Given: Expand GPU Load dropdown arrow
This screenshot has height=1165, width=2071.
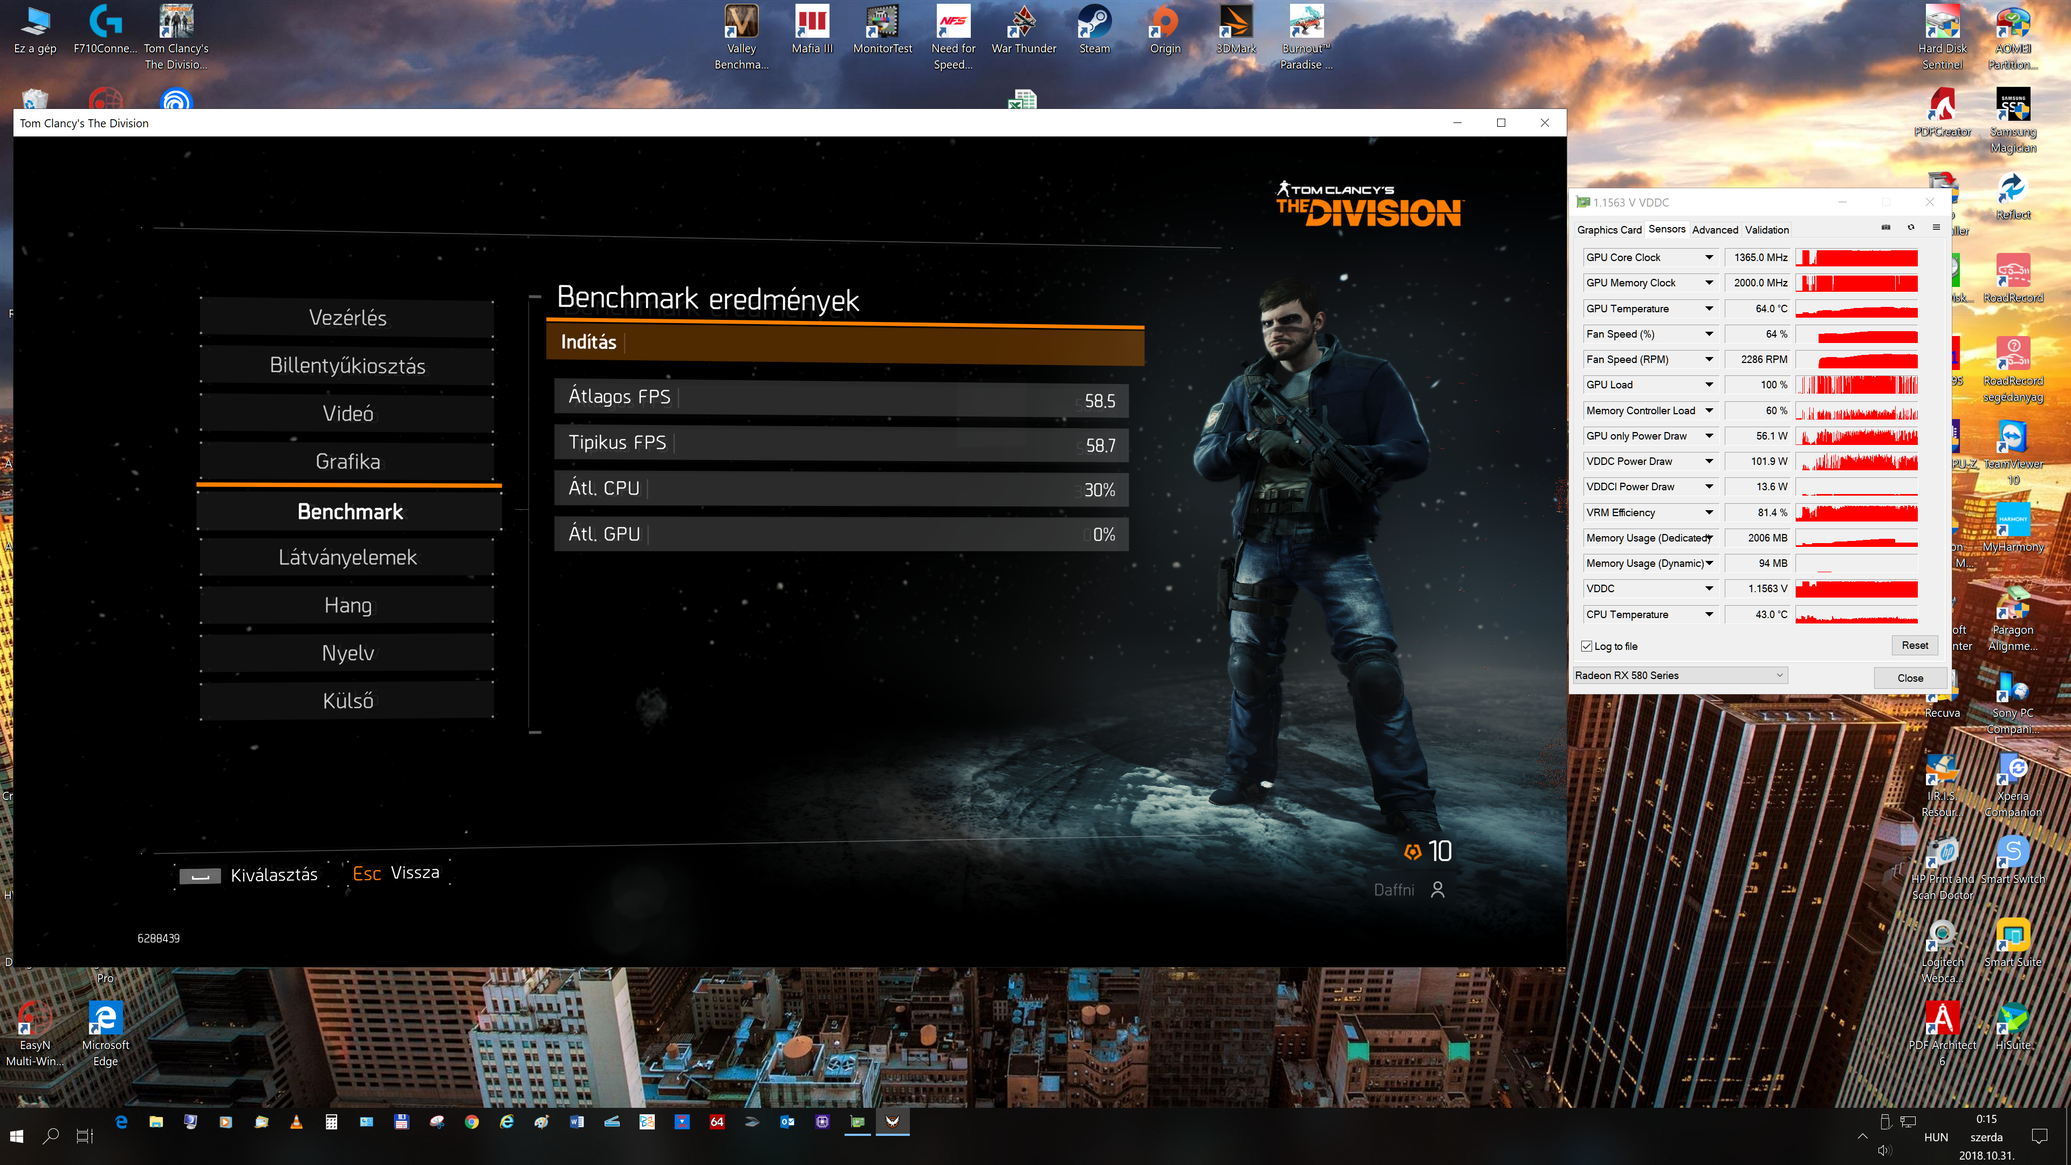Looking at the screenshot, I should click(x=1709, y=385).
